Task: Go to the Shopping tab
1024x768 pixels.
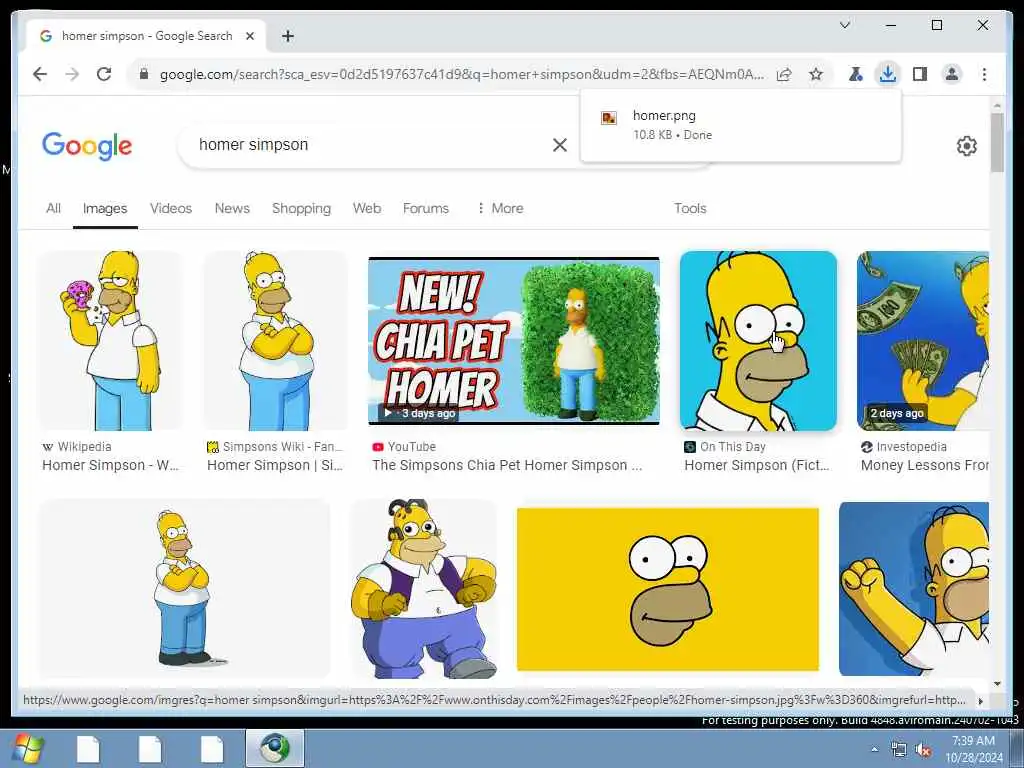Action: point(301,208)
